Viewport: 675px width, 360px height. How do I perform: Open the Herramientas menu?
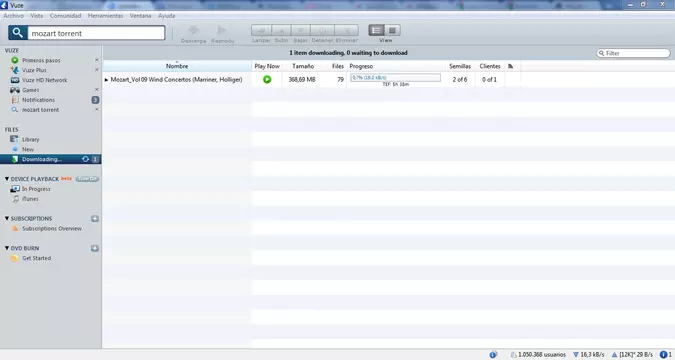105,16
